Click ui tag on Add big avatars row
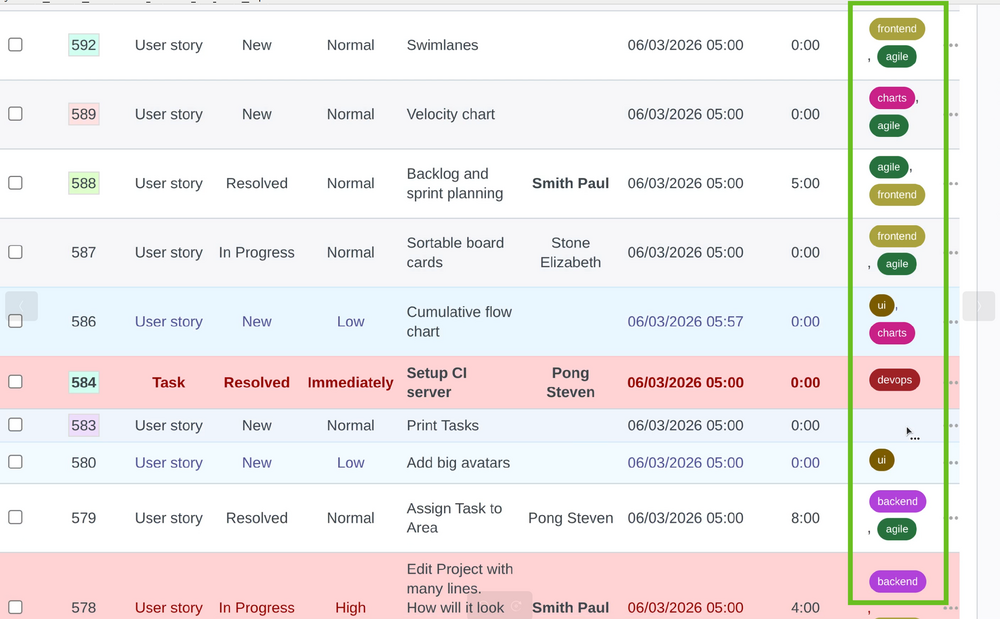 (x=881, y=460)
